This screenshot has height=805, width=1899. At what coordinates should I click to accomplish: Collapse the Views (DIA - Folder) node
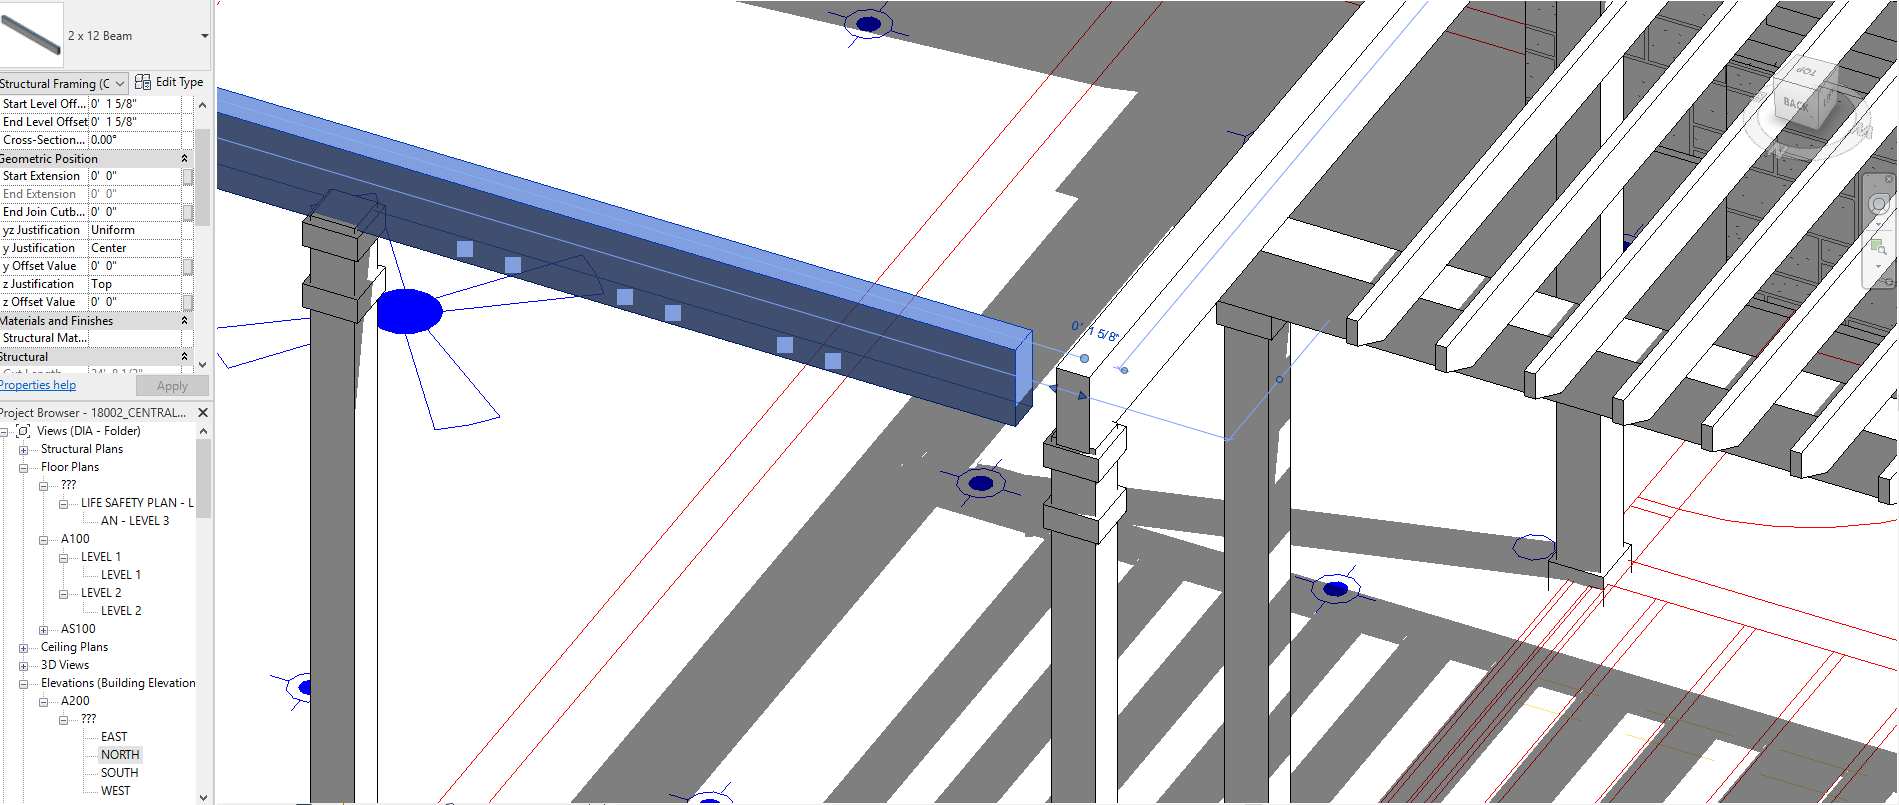4,432
